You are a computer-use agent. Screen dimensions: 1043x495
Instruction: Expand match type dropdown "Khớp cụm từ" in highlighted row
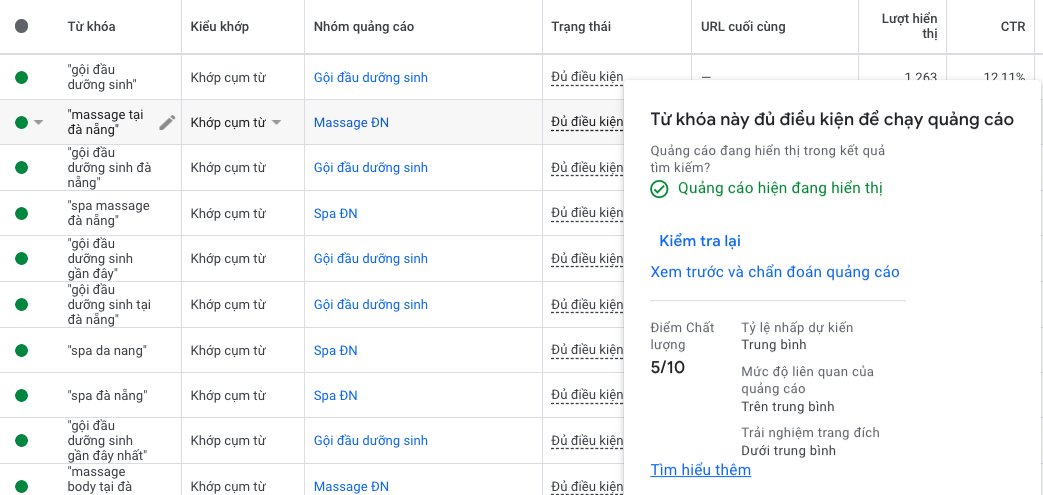(277, 123)
